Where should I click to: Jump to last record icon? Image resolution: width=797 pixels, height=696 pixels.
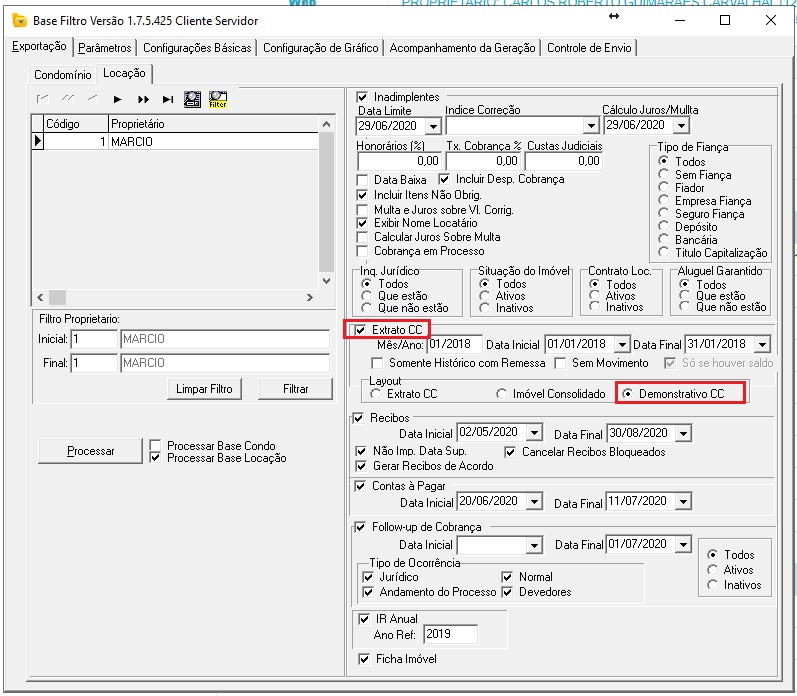tap(167, 99)
